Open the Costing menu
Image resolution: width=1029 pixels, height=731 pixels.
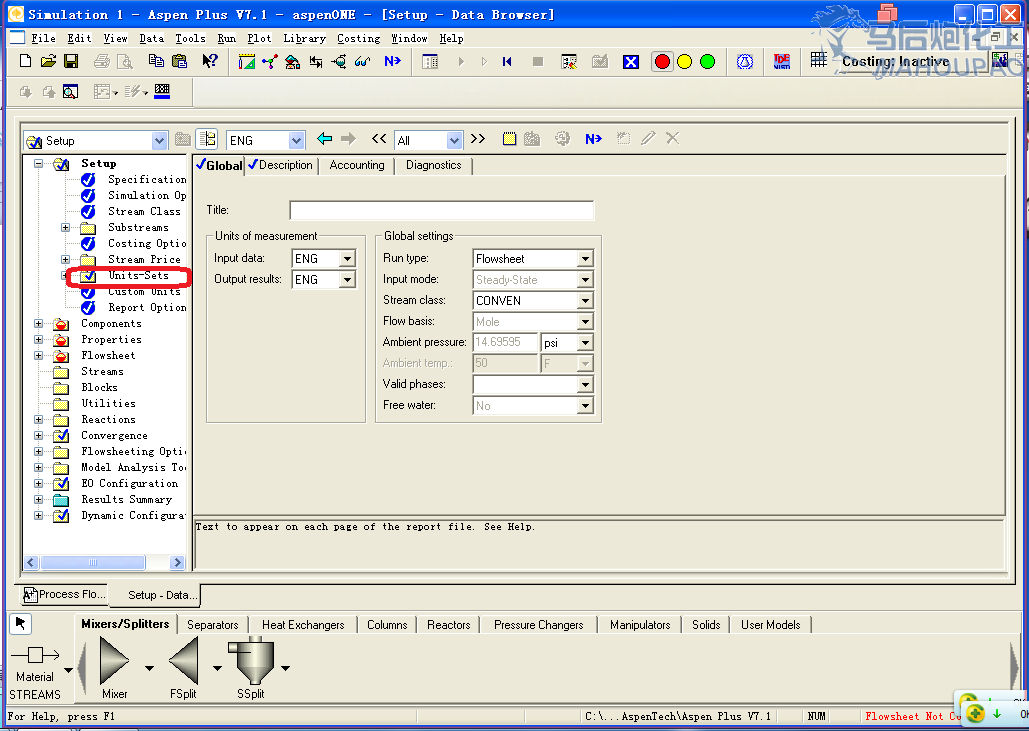[358, 38]
